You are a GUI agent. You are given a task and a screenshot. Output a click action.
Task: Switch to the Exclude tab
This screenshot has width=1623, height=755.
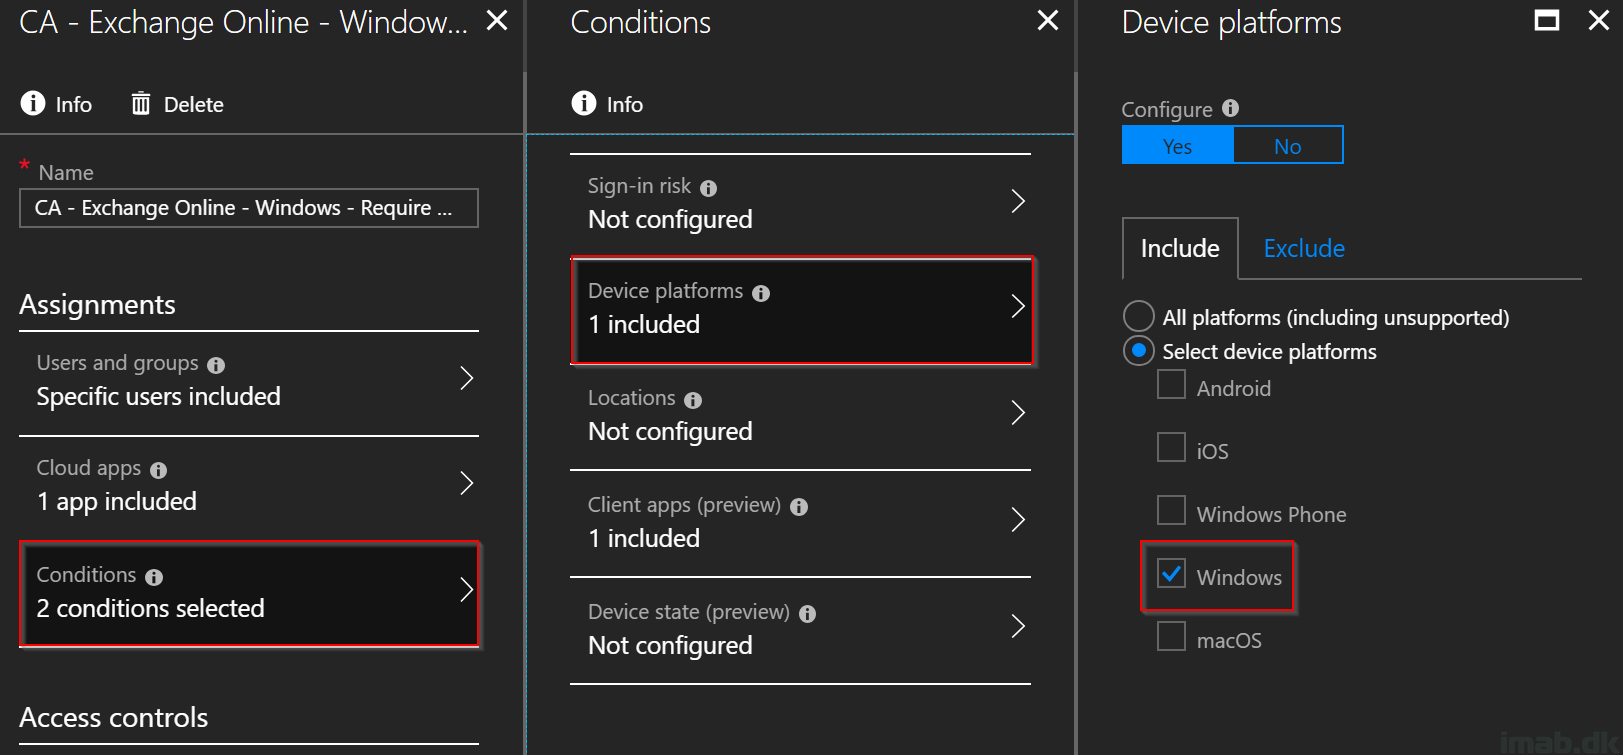pos(1304,248)
